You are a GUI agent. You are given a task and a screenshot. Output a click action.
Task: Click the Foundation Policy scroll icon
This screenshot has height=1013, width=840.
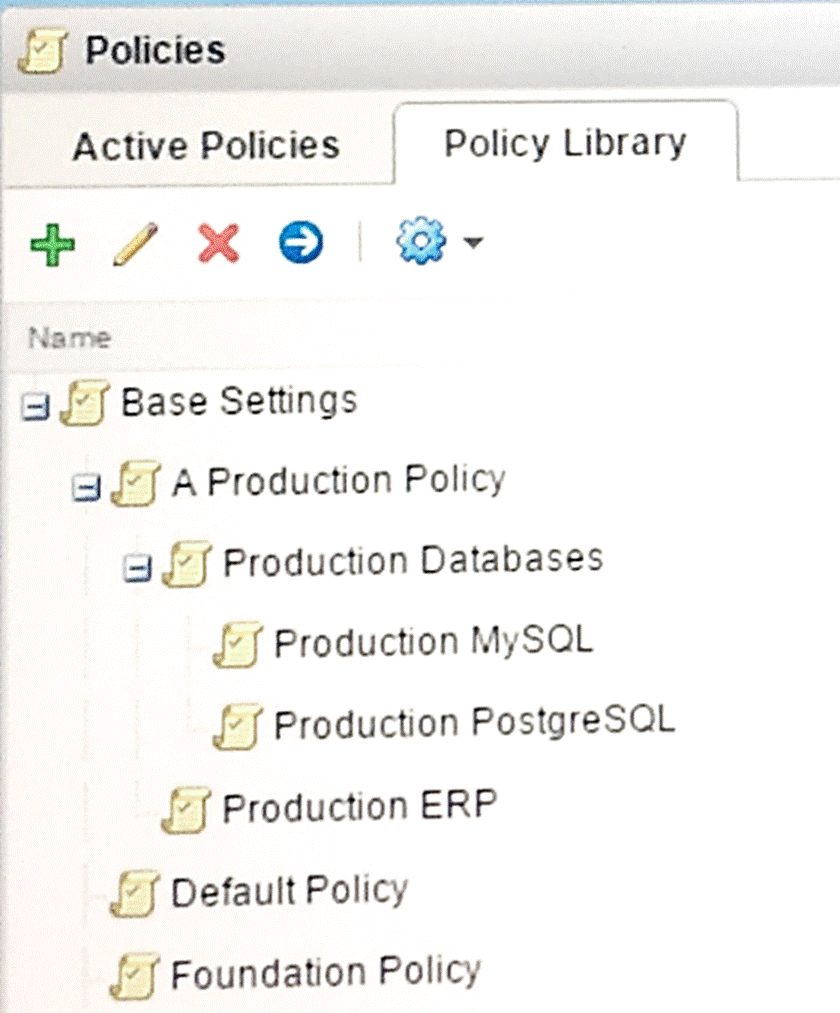[x=133, y=975]
